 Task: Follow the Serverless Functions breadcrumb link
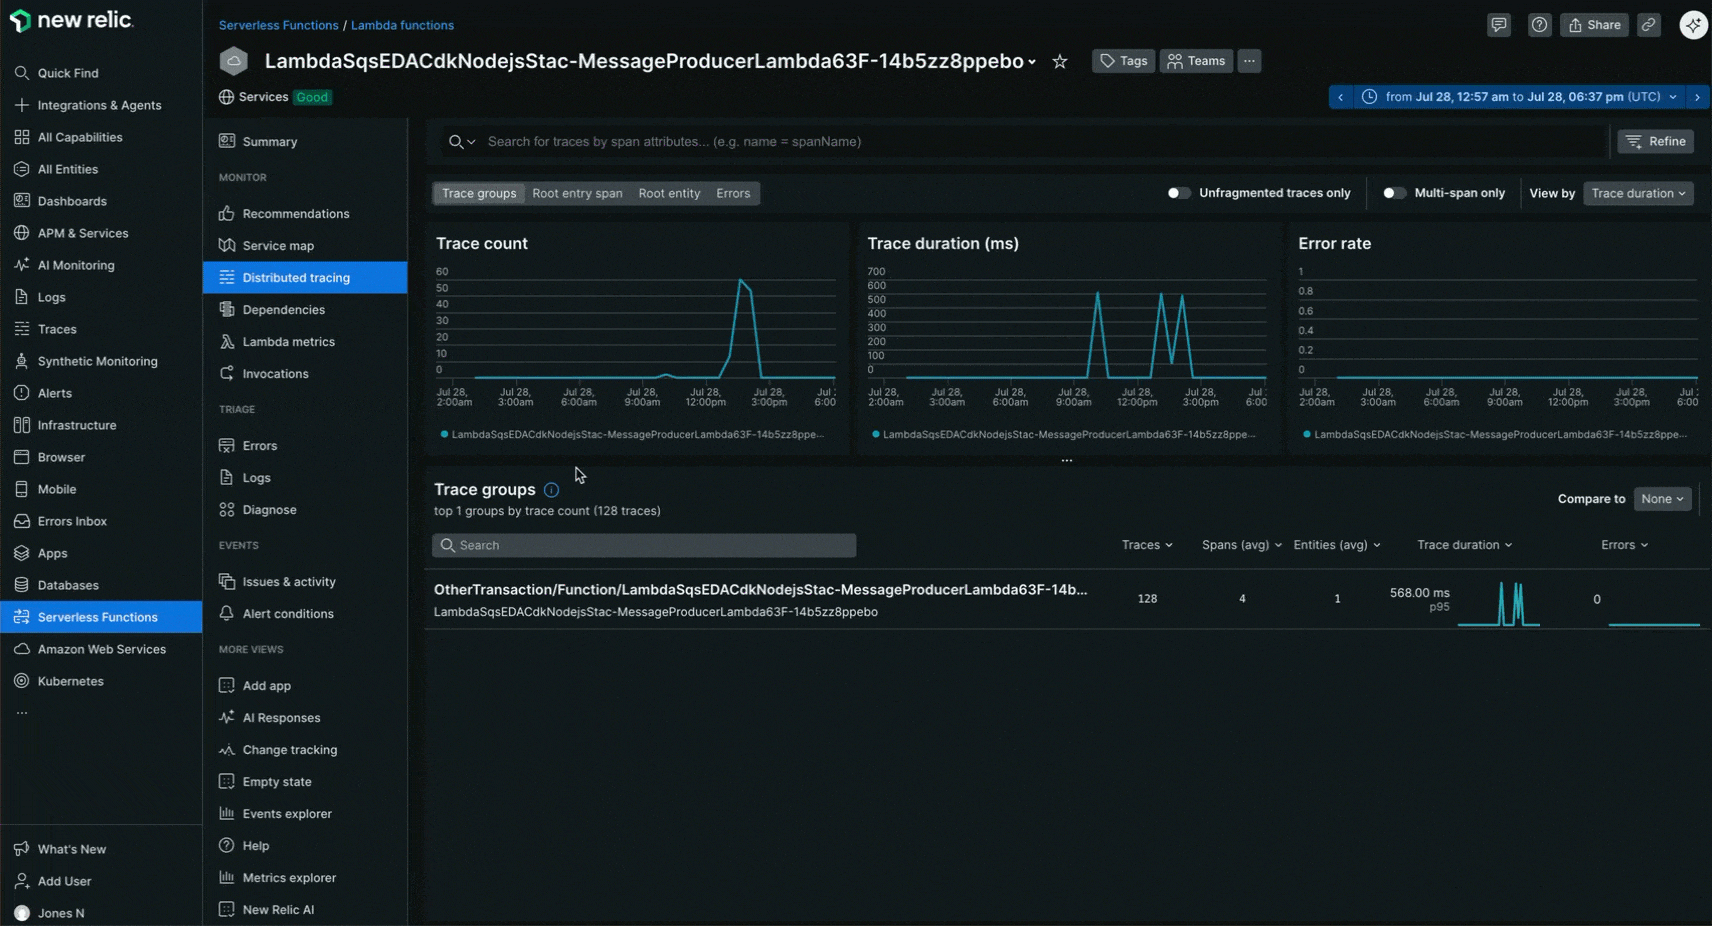pyautogui.click(x=278, y=25)
